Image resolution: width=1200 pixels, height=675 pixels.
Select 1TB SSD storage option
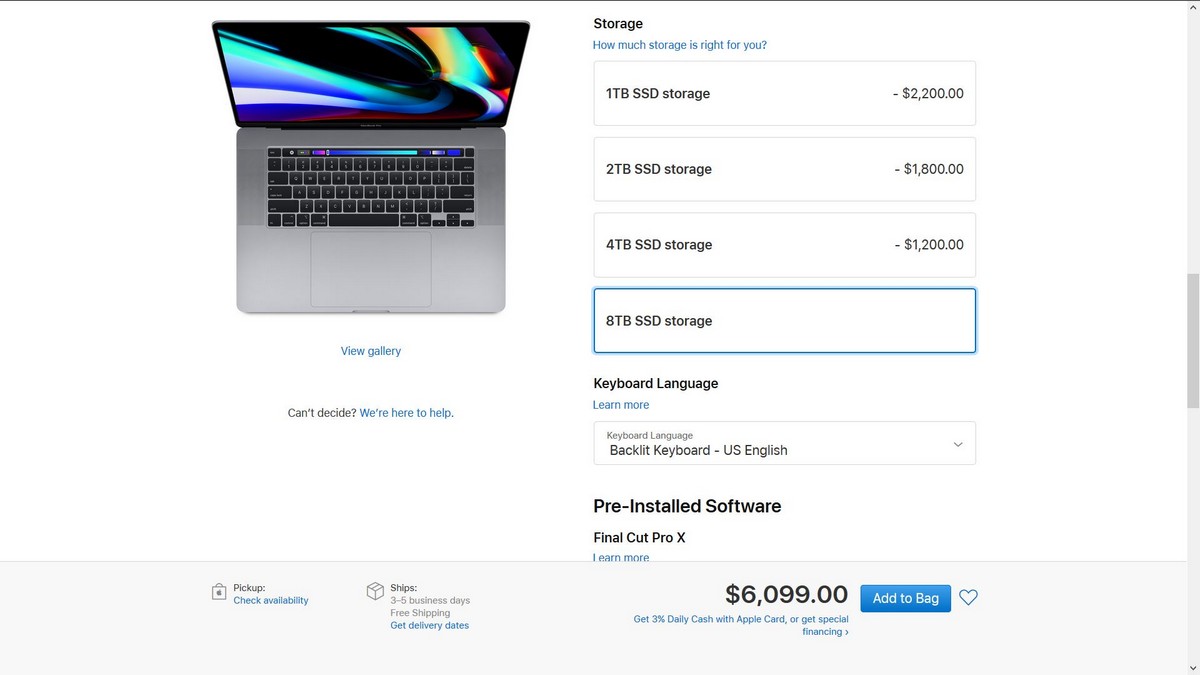[784, 93]
